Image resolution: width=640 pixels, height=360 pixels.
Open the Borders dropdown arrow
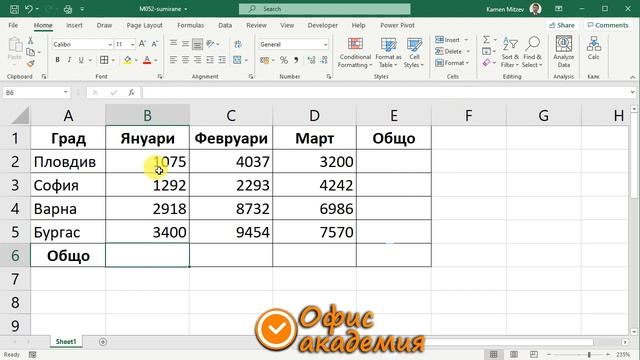pos(113,60)
